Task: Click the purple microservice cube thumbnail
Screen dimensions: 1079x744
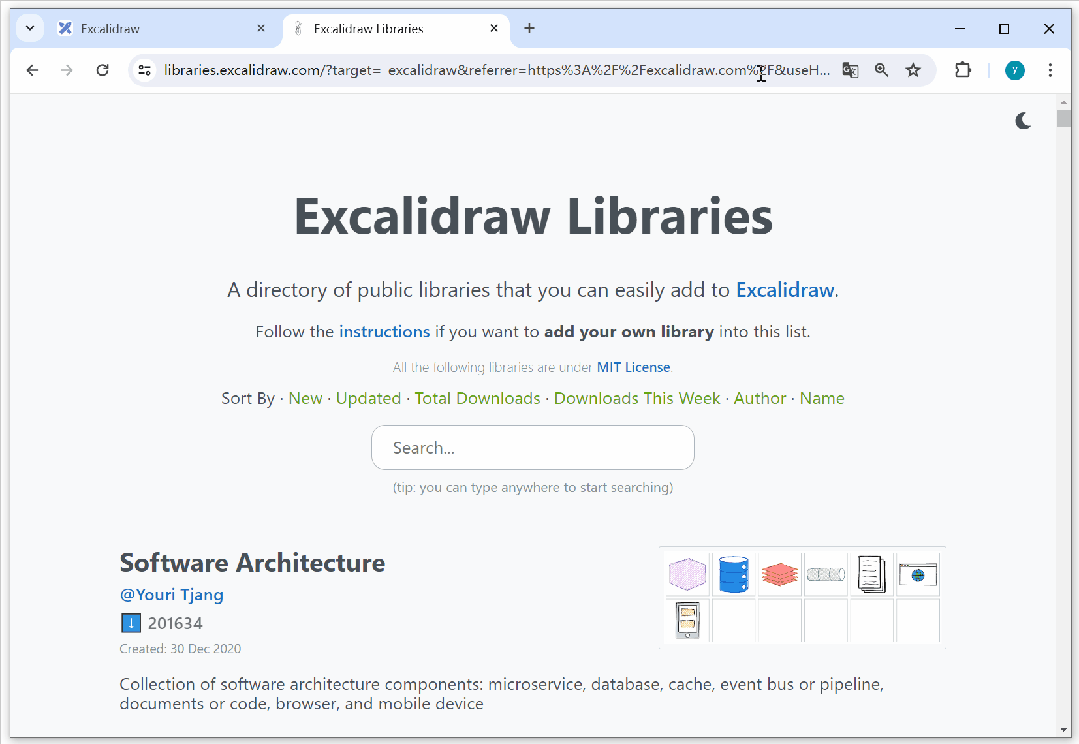Action: [x=687, y=574]
